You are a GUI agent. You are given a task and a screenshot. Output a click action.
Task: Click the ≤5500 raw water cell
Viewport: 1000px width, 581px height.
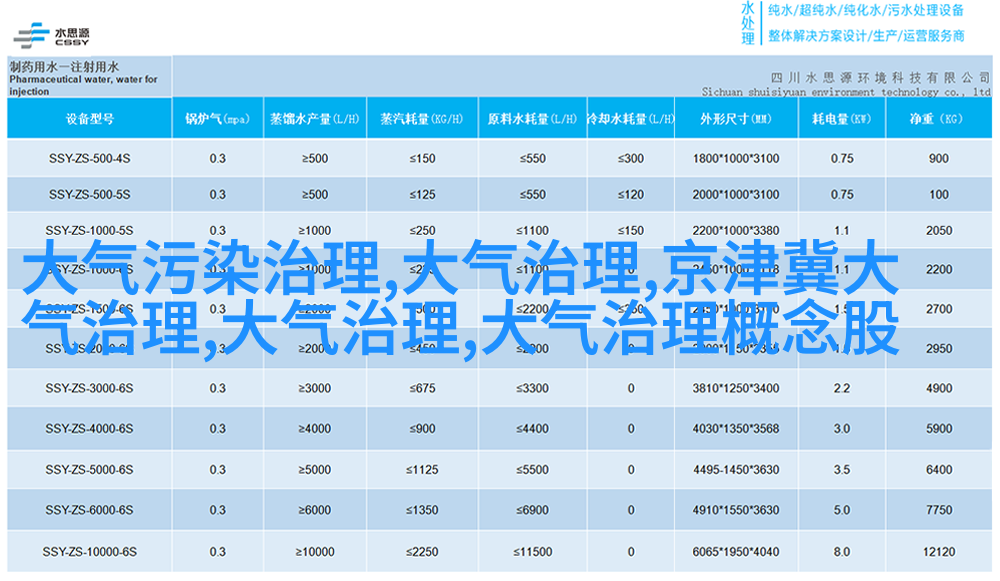pos(533,469)
